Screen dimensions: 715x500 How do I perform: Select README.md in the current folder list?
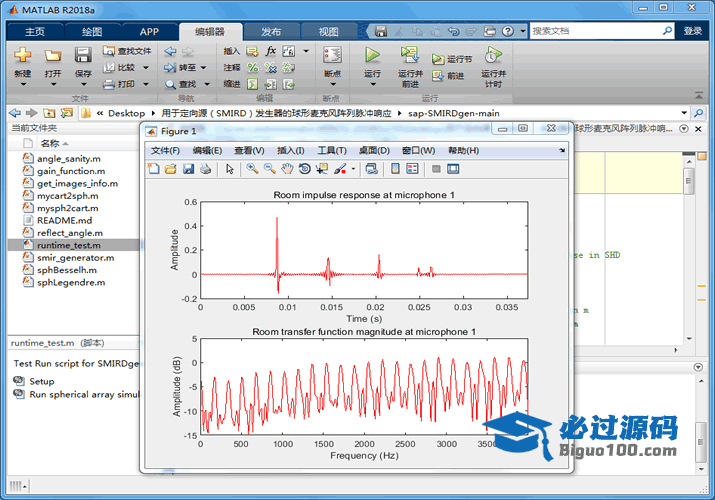[64, 220]
